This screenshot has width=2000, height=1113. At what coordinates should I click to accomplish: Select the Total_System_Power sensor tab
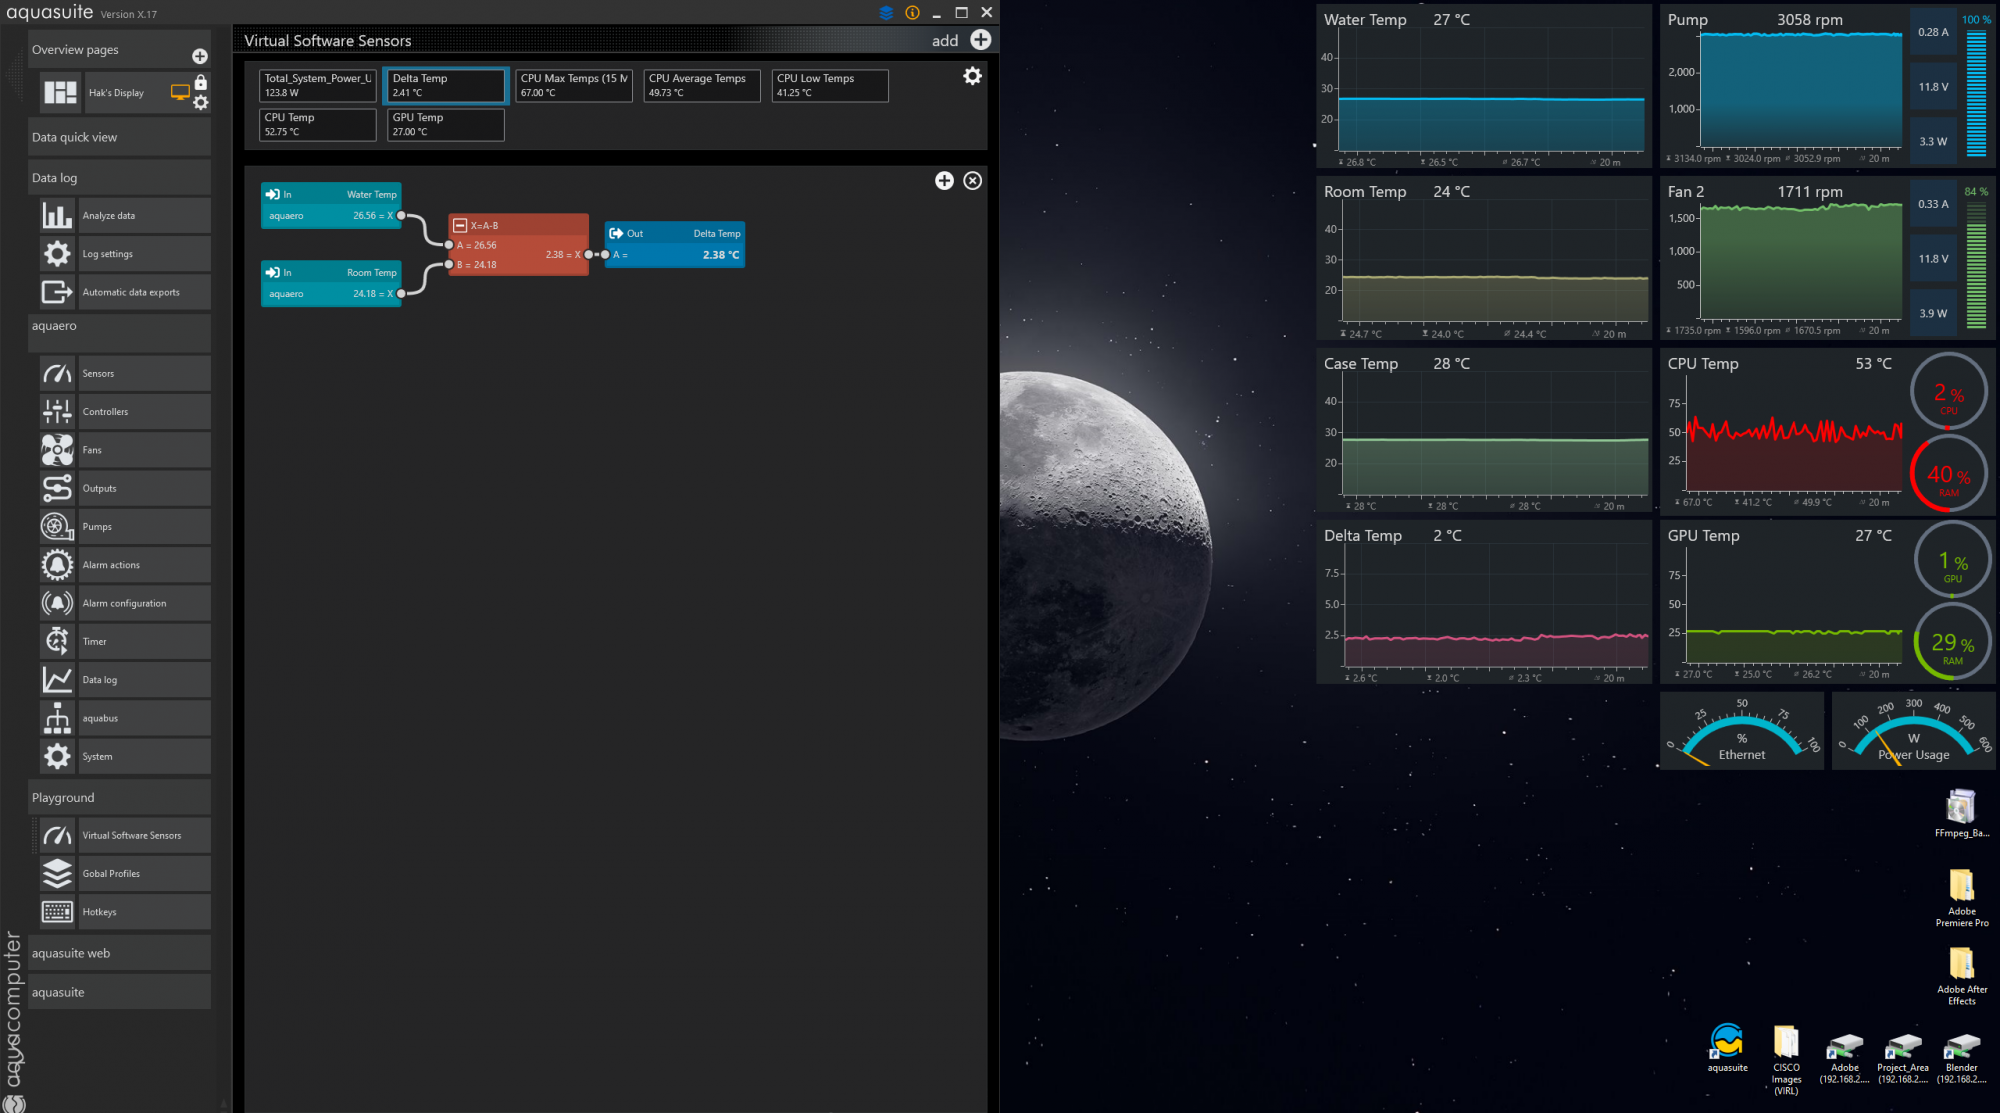(318, 85)
